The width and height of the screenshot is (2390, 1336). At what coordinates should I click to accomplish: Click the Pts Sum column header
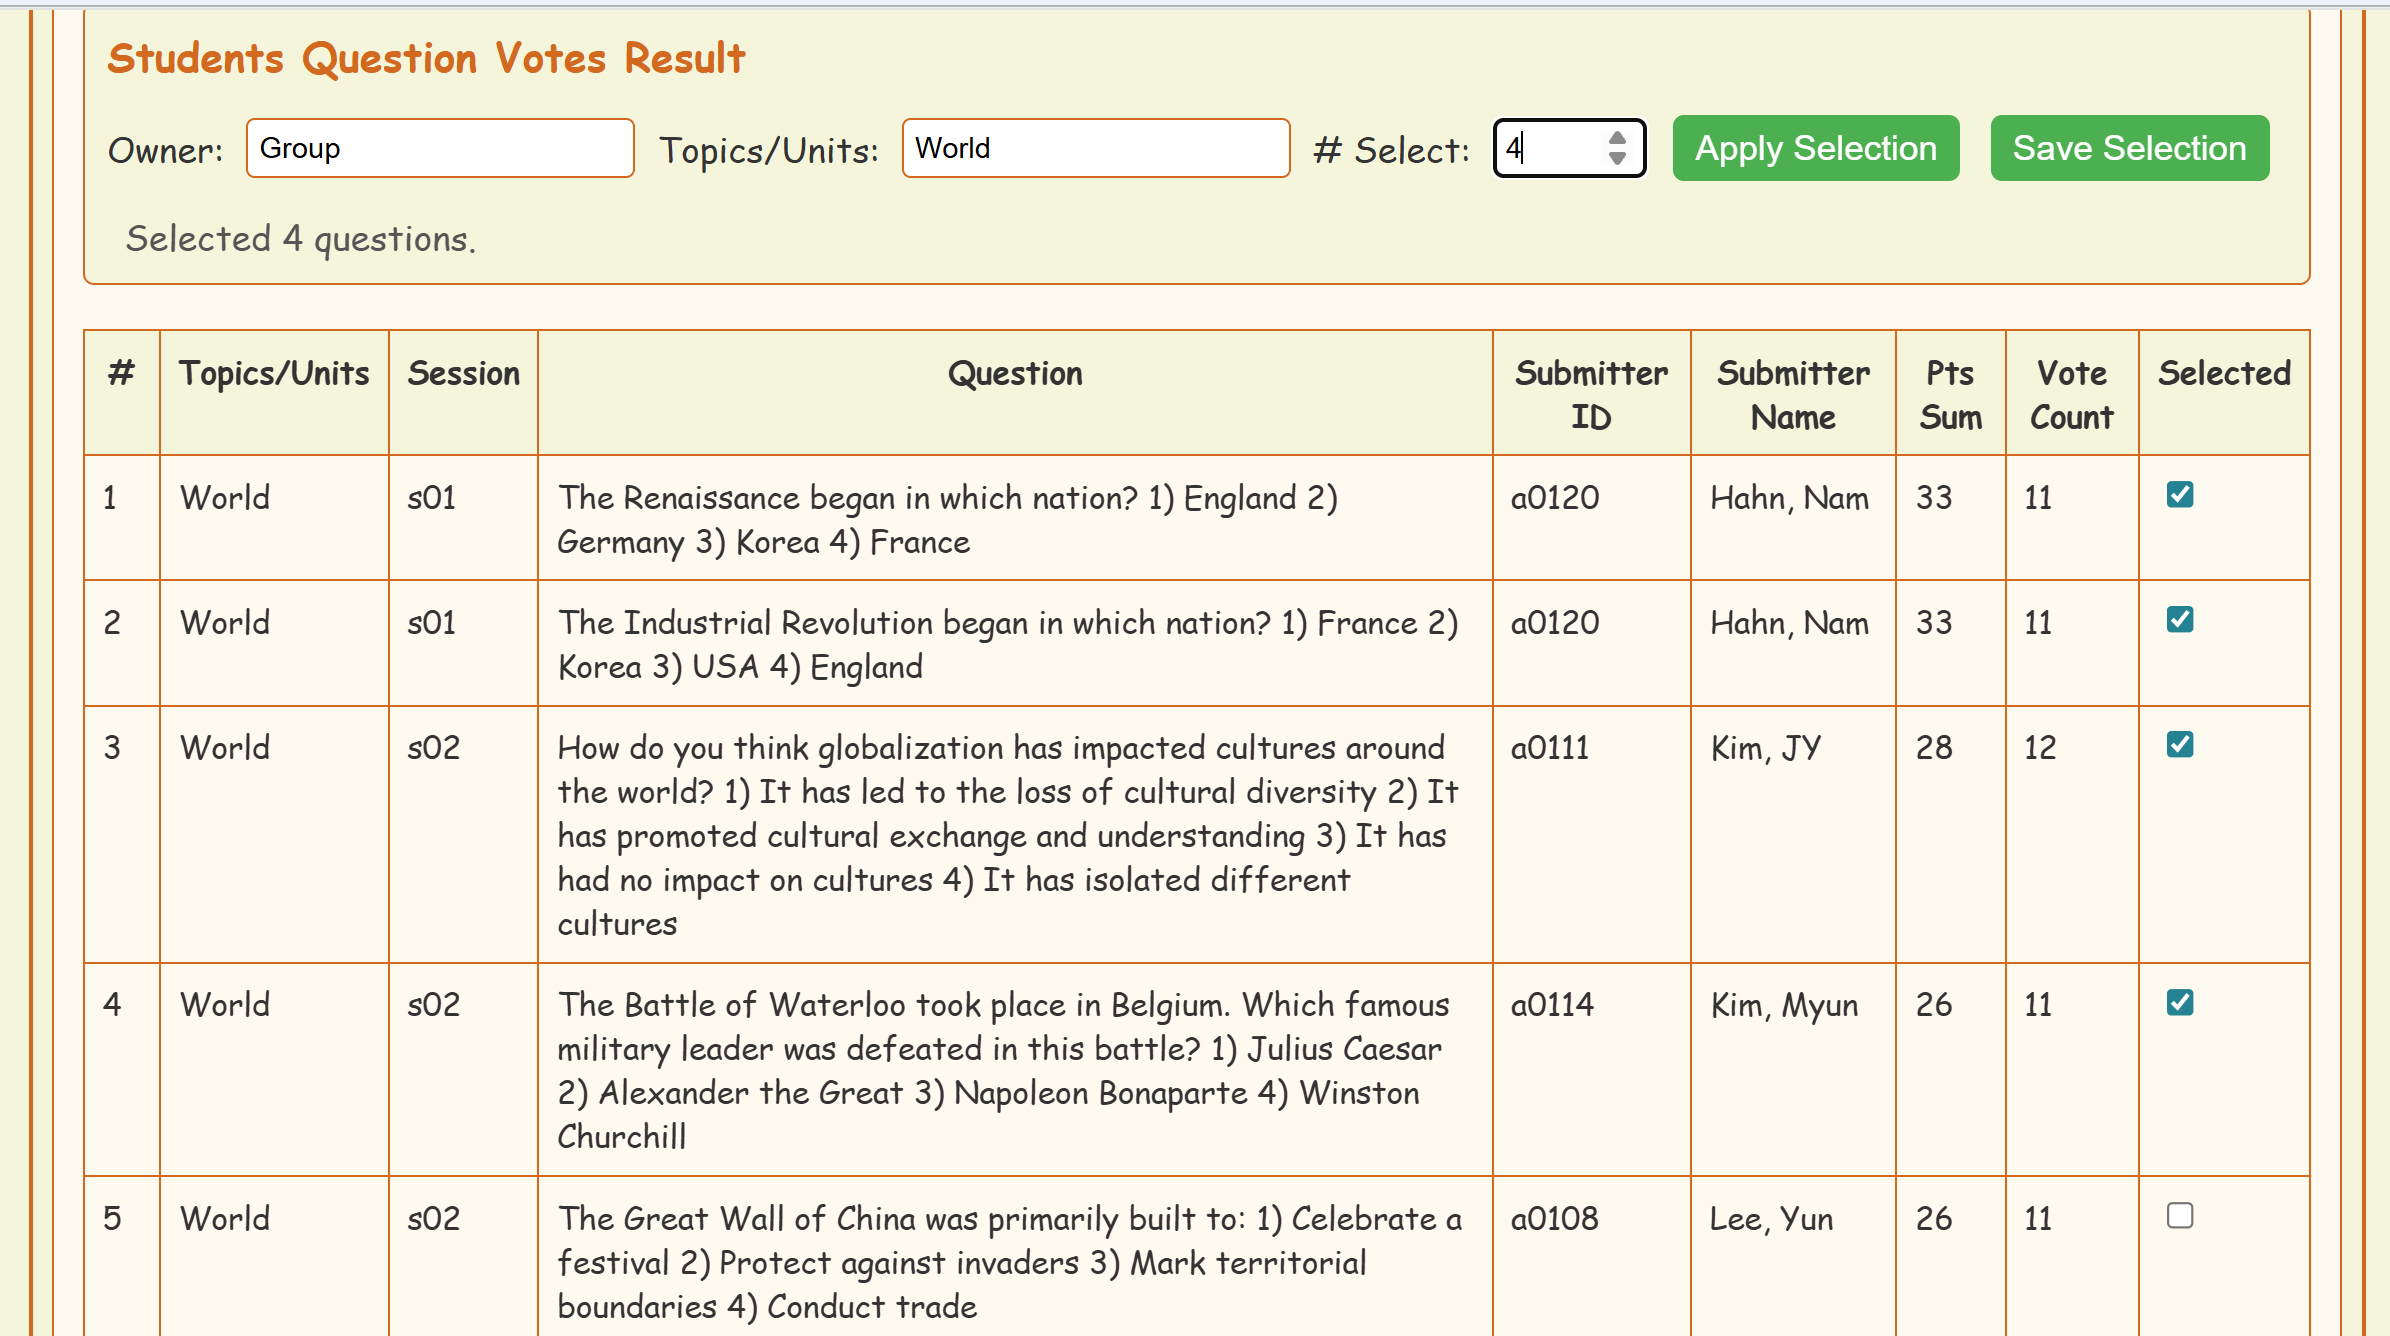click(1950, 394)
